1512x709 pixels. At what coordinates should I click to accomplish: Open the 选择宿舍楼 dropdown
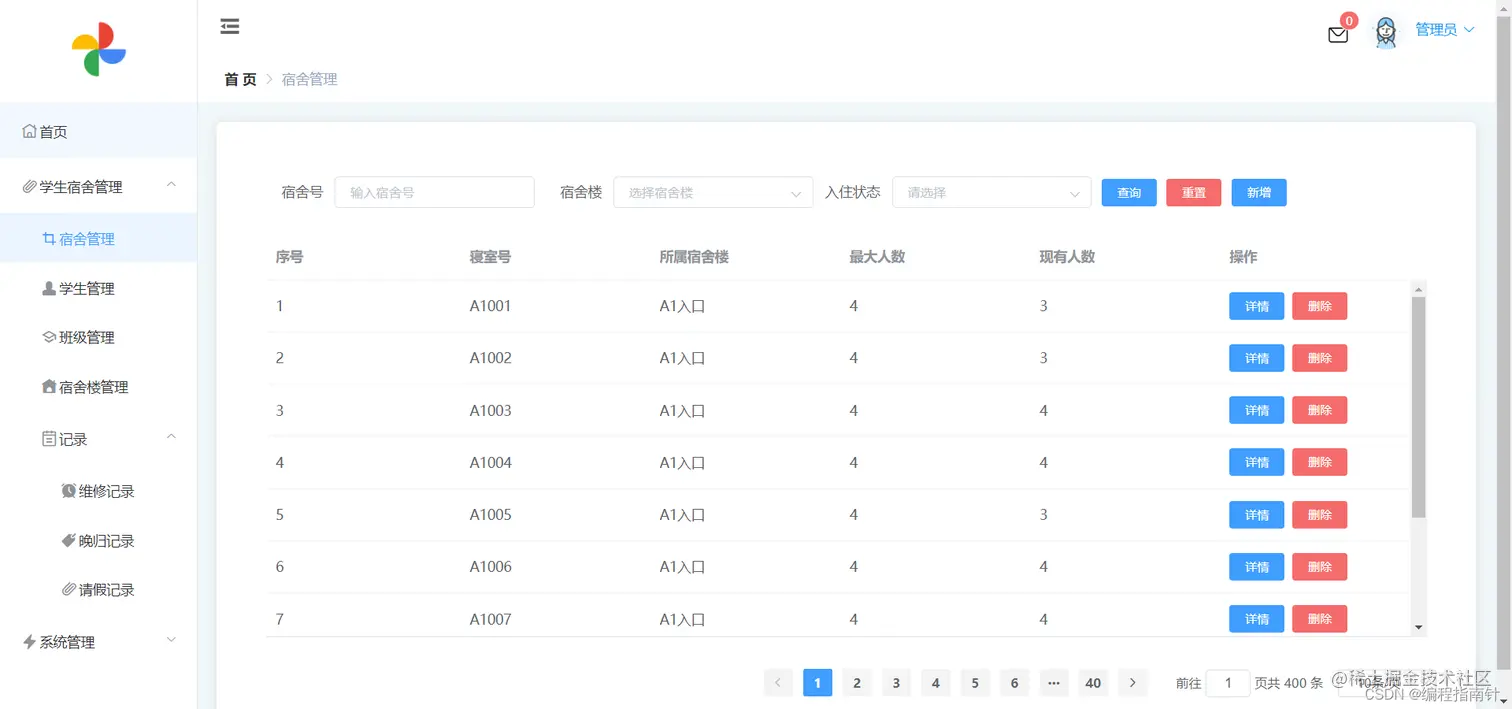[713, 192]
